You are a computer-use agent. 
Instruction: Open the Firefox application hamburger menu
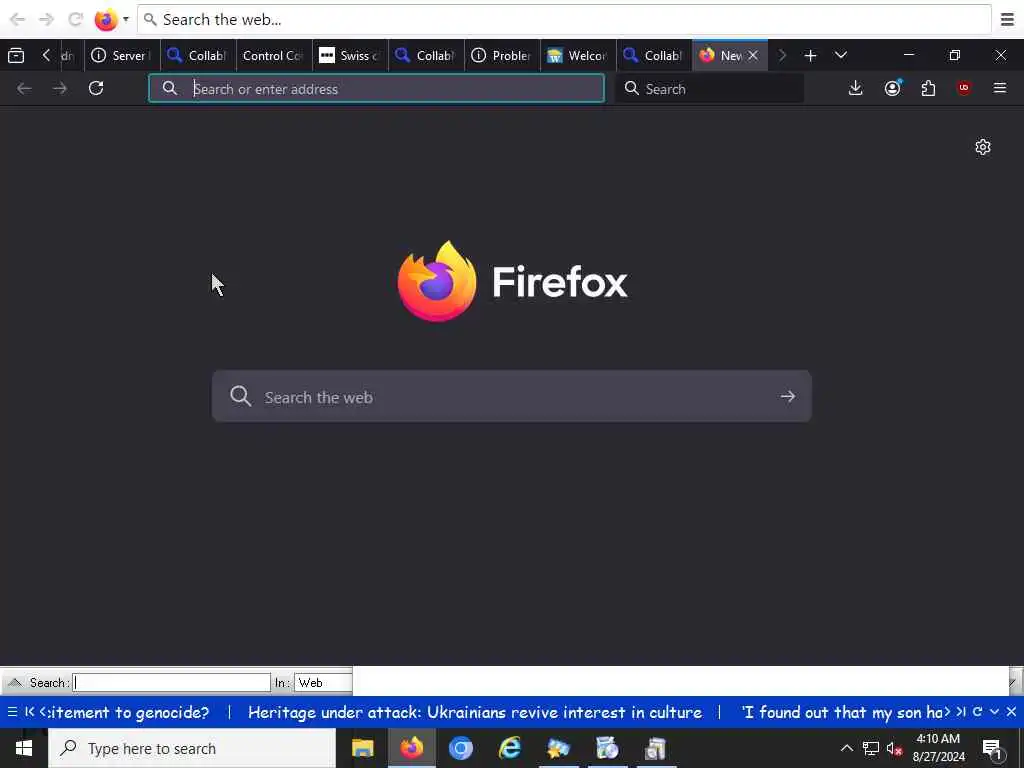coord(1000,88)
